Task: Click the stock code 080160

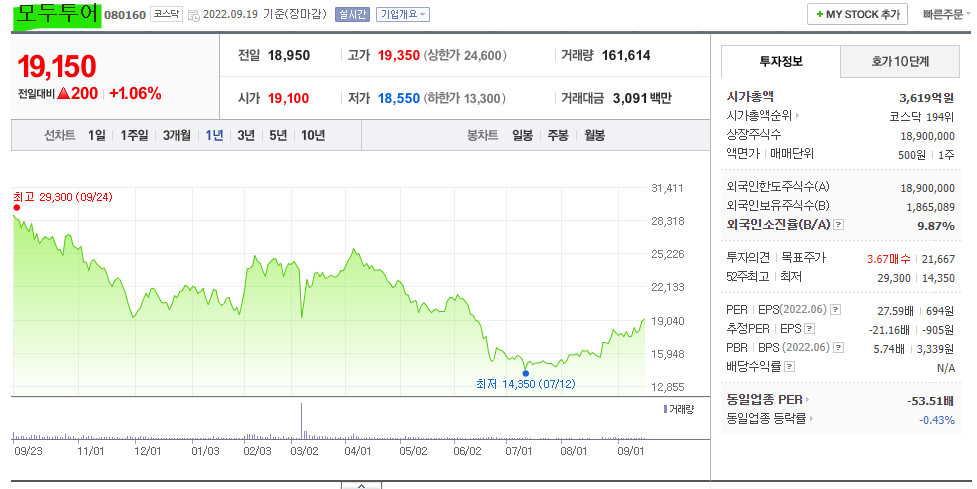Action: tap(125, 15)
